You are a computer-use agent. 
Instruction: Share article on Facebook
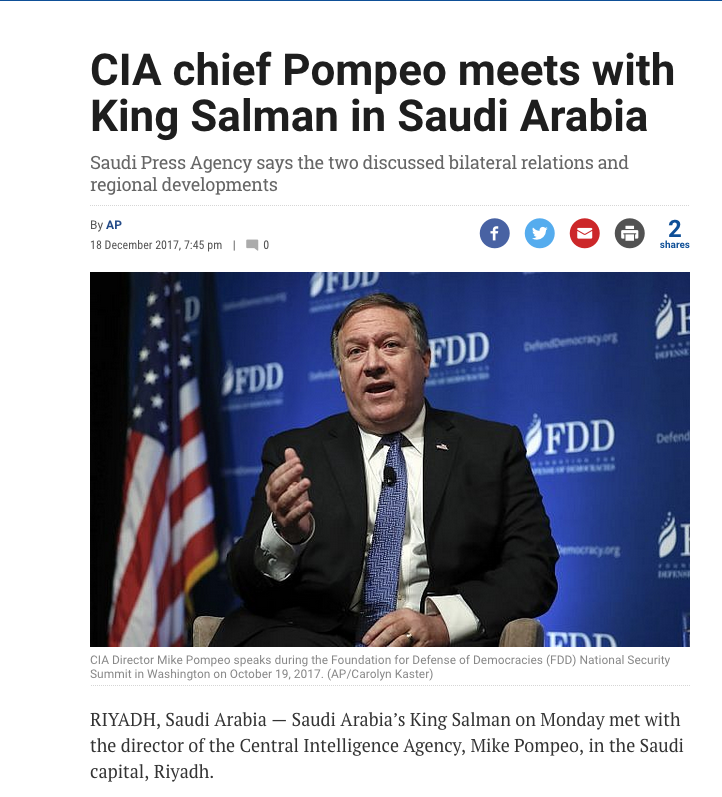(x=495, y=234)
